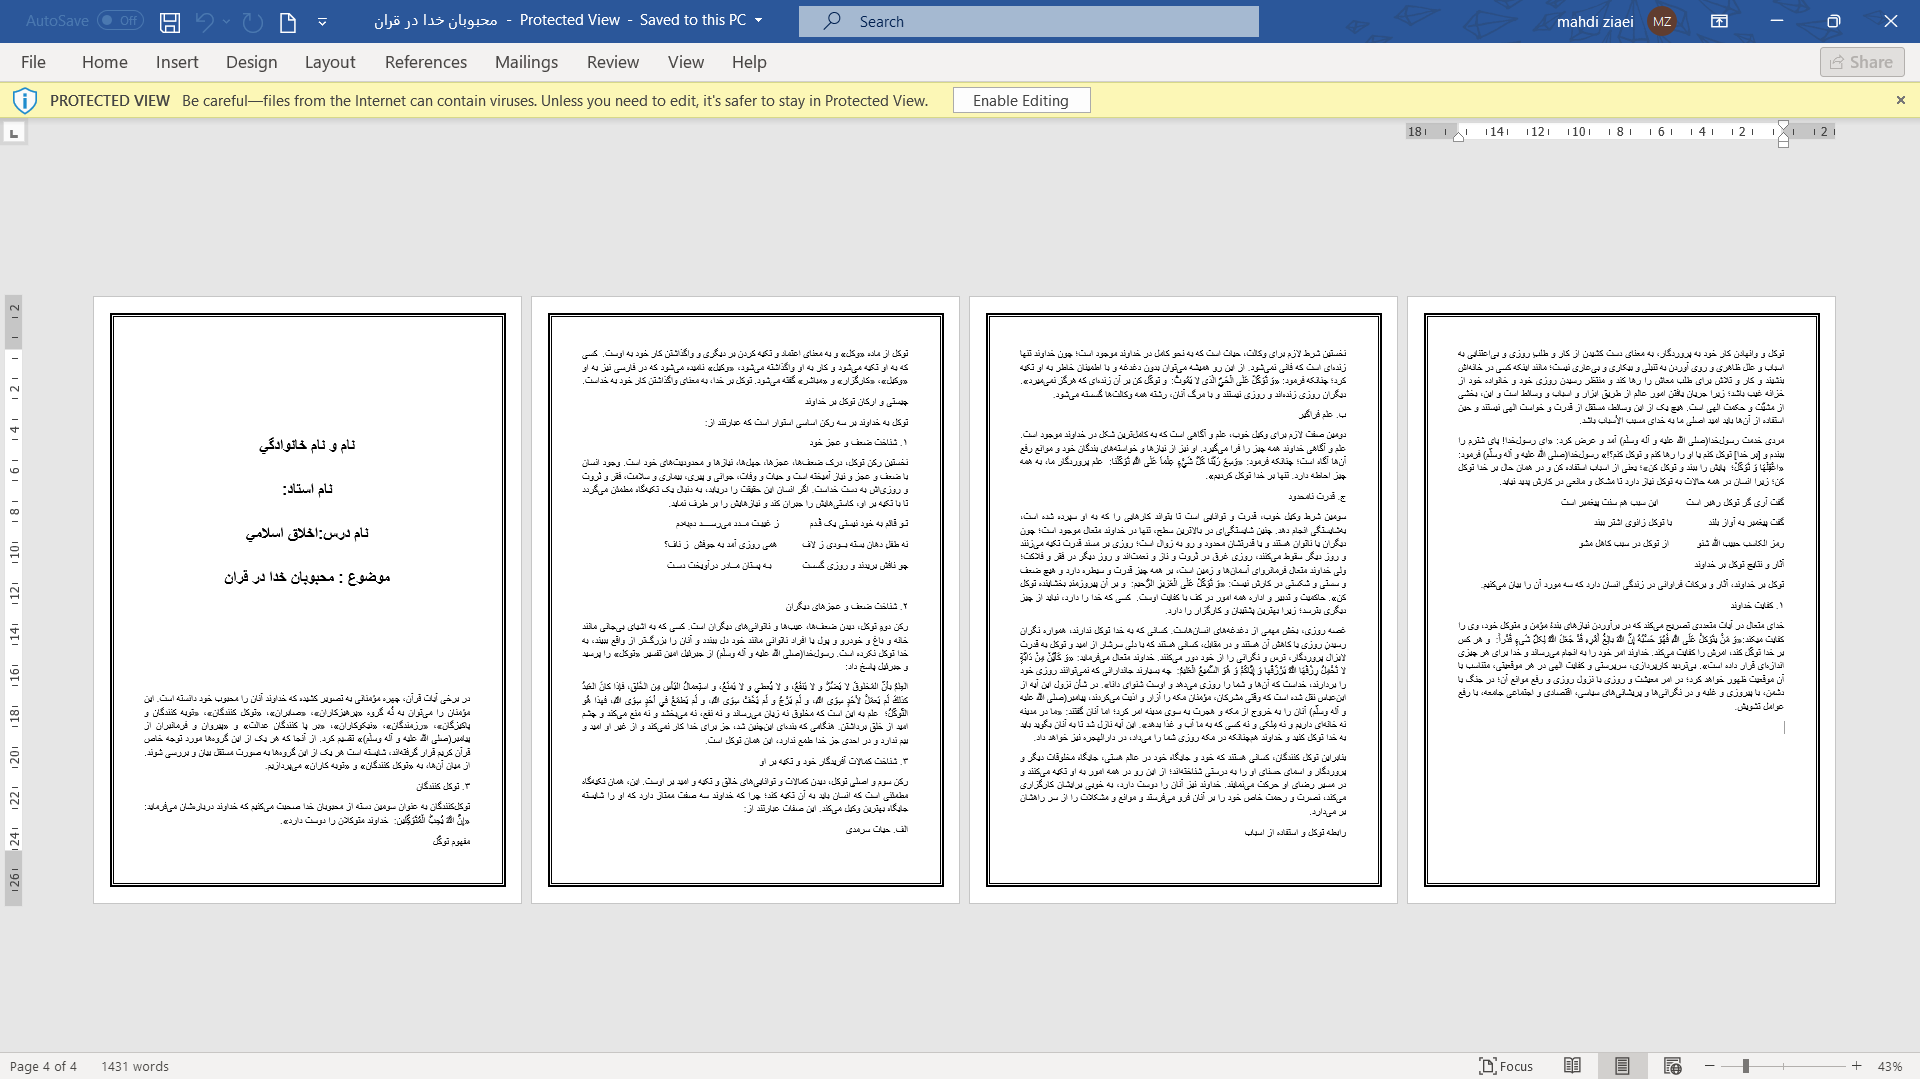The image size is (1920, 1080).
Task: Open the Layout tab
Action: tap(330, 62)
